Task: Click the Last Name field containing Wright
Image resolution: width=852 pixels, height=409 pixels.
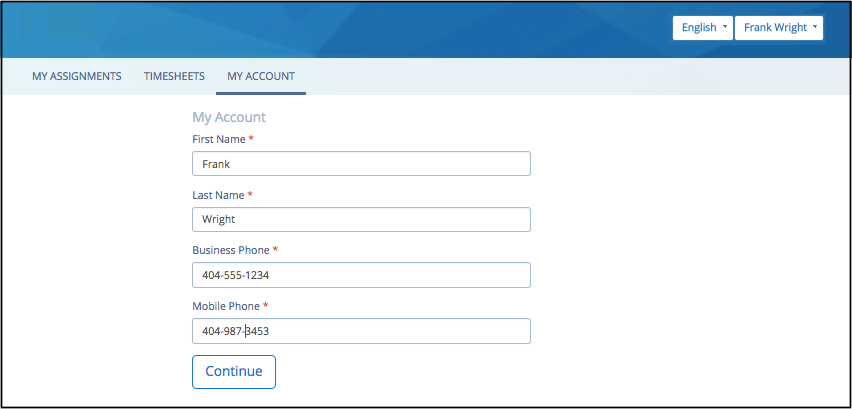Action: pos(361,219)
